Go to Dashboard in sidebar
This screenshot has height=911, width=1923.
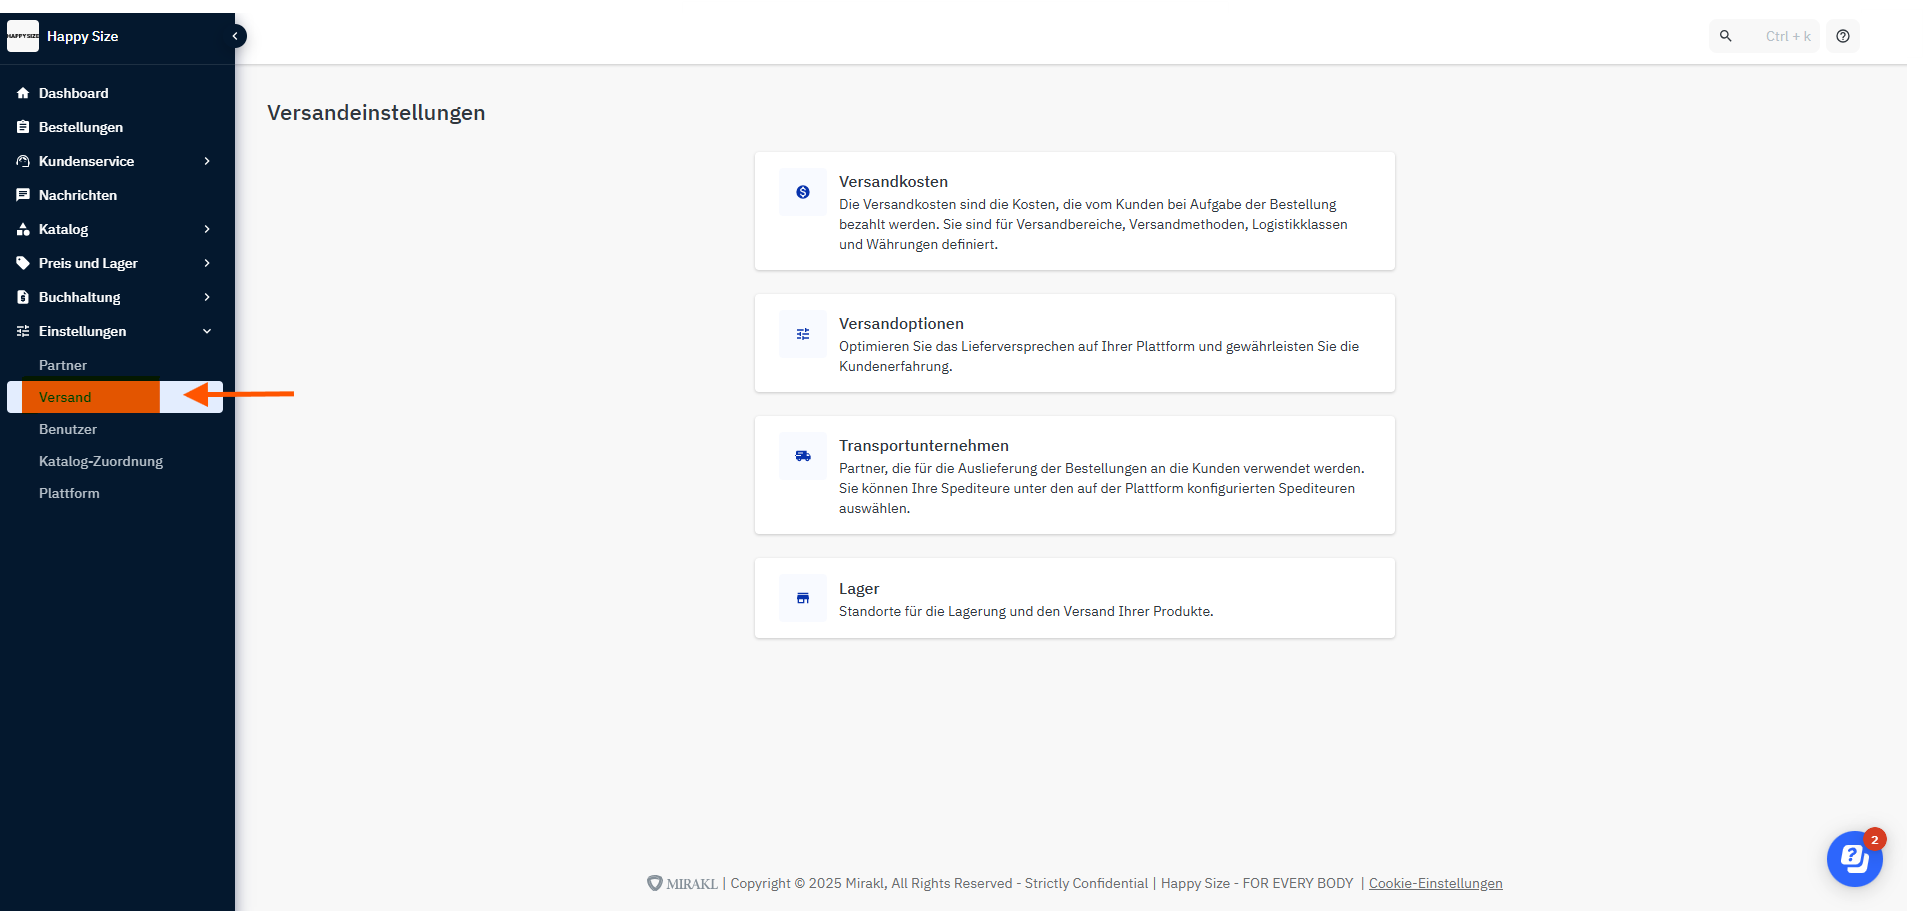tap(73, 93)
